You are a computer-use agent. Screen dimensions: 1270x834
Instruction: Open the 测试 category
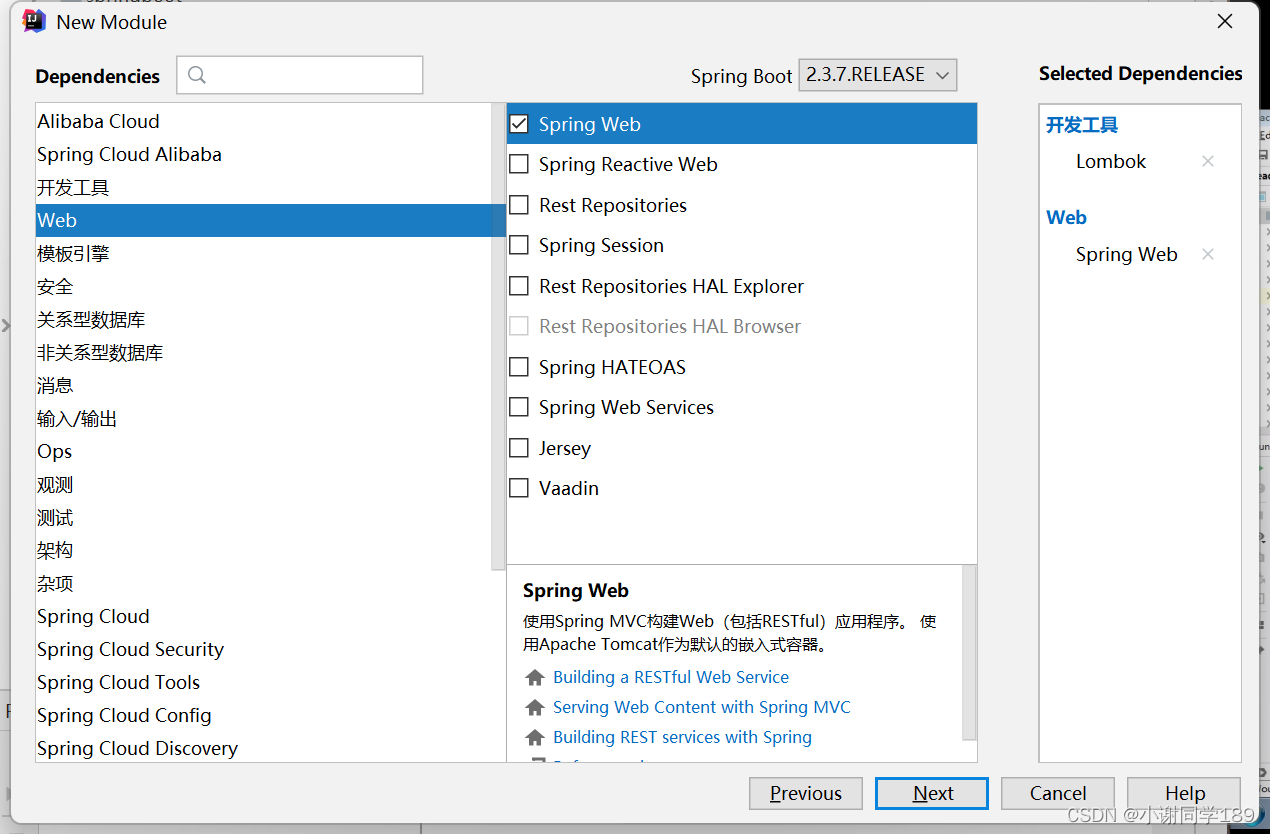click(264, 517)
